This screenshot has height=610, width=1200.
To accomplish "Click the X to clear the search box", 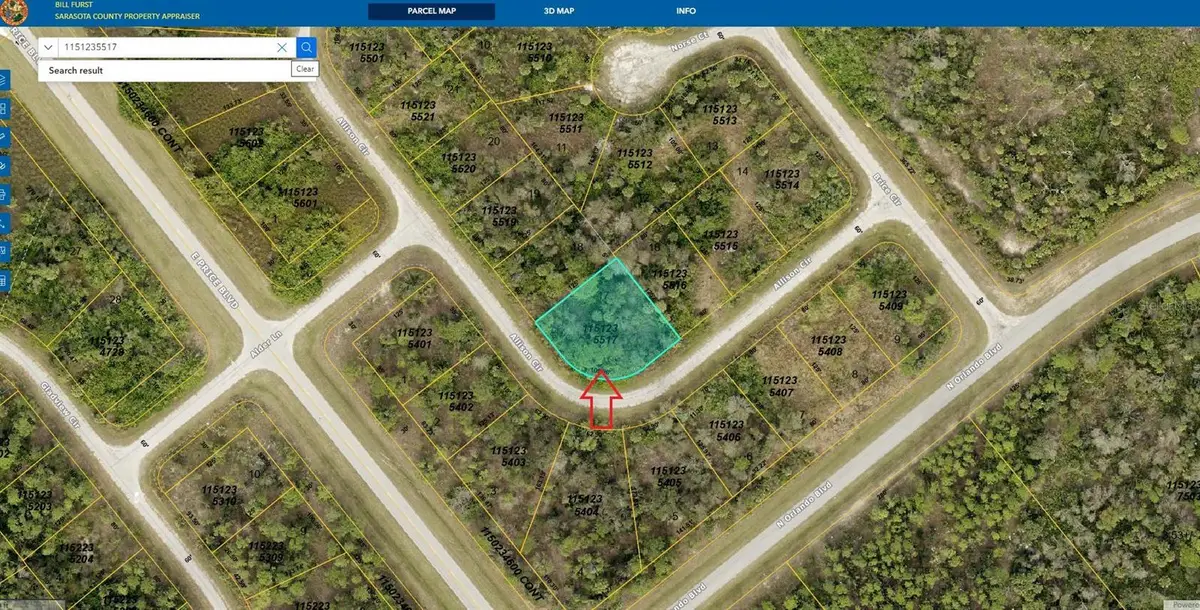I will point(283,47).
